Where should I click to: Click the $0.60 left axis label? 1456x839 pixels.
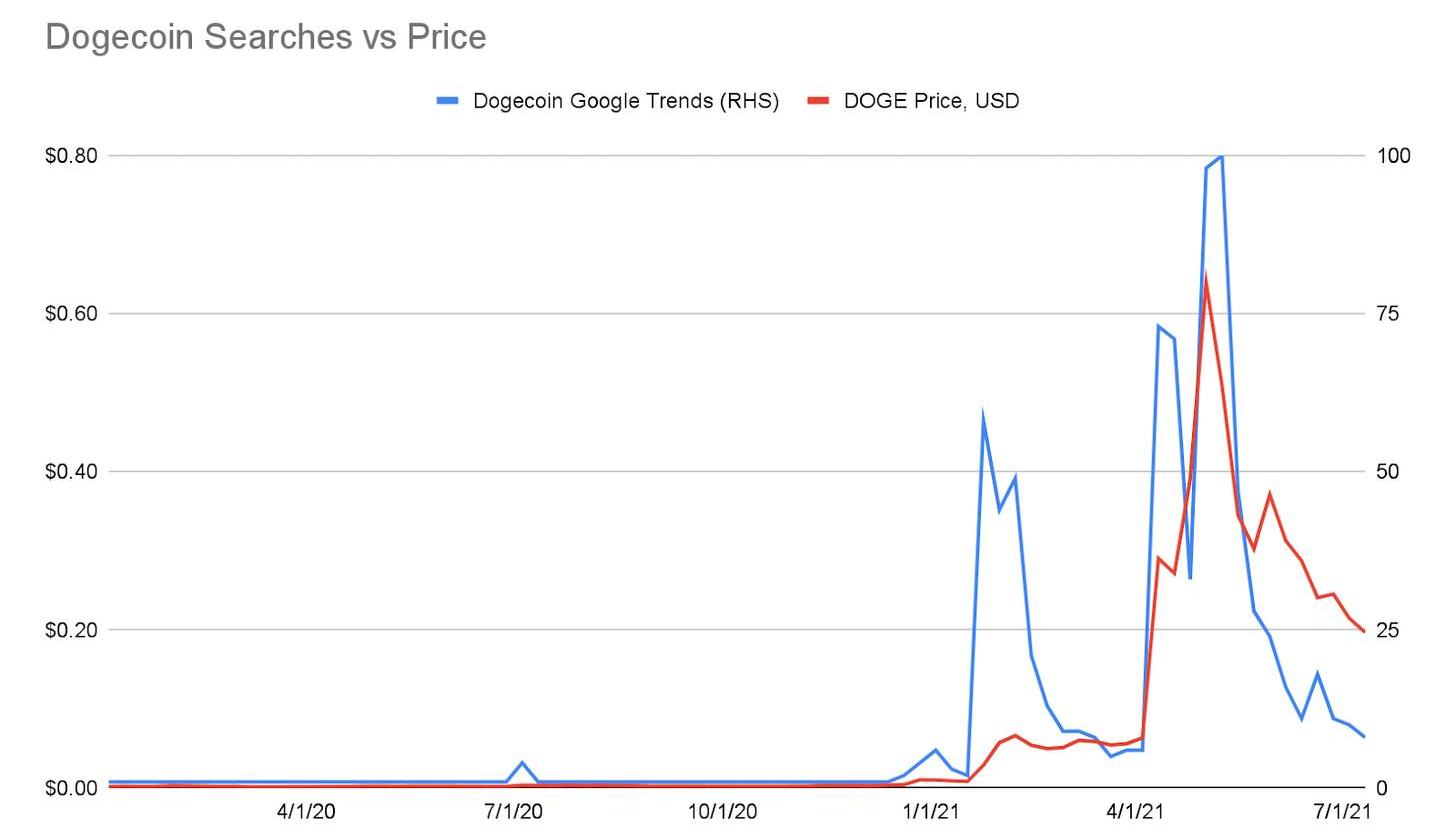[70, 314]
